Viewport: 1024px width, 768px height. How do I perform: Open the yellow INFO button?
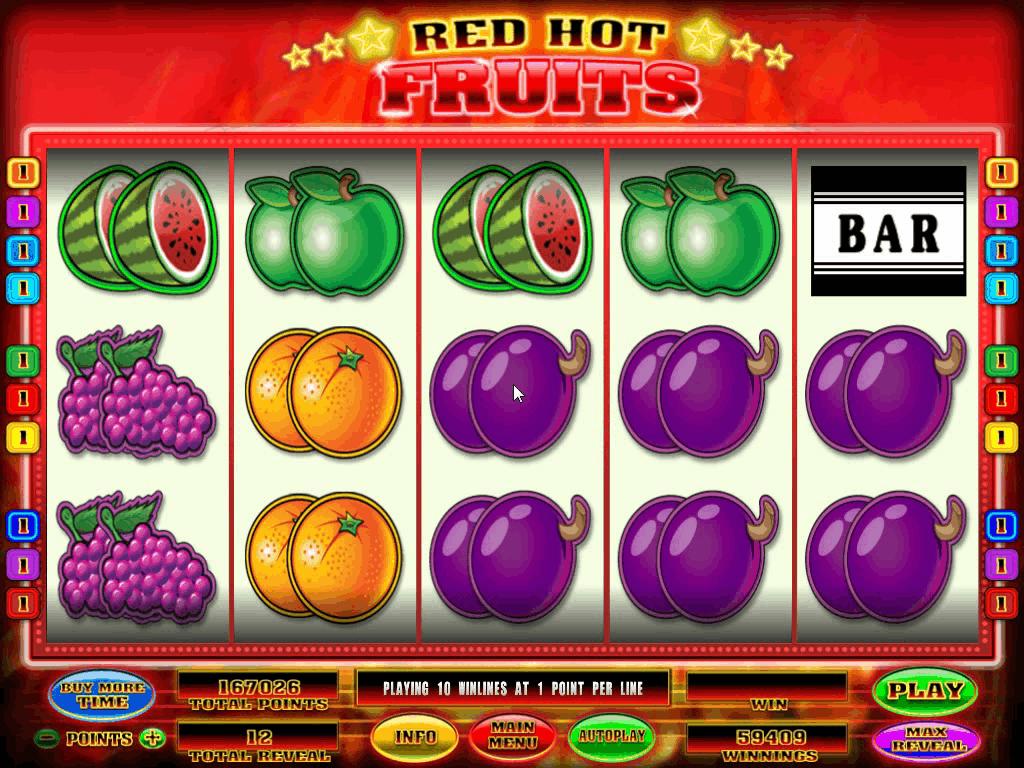(415, 737)
